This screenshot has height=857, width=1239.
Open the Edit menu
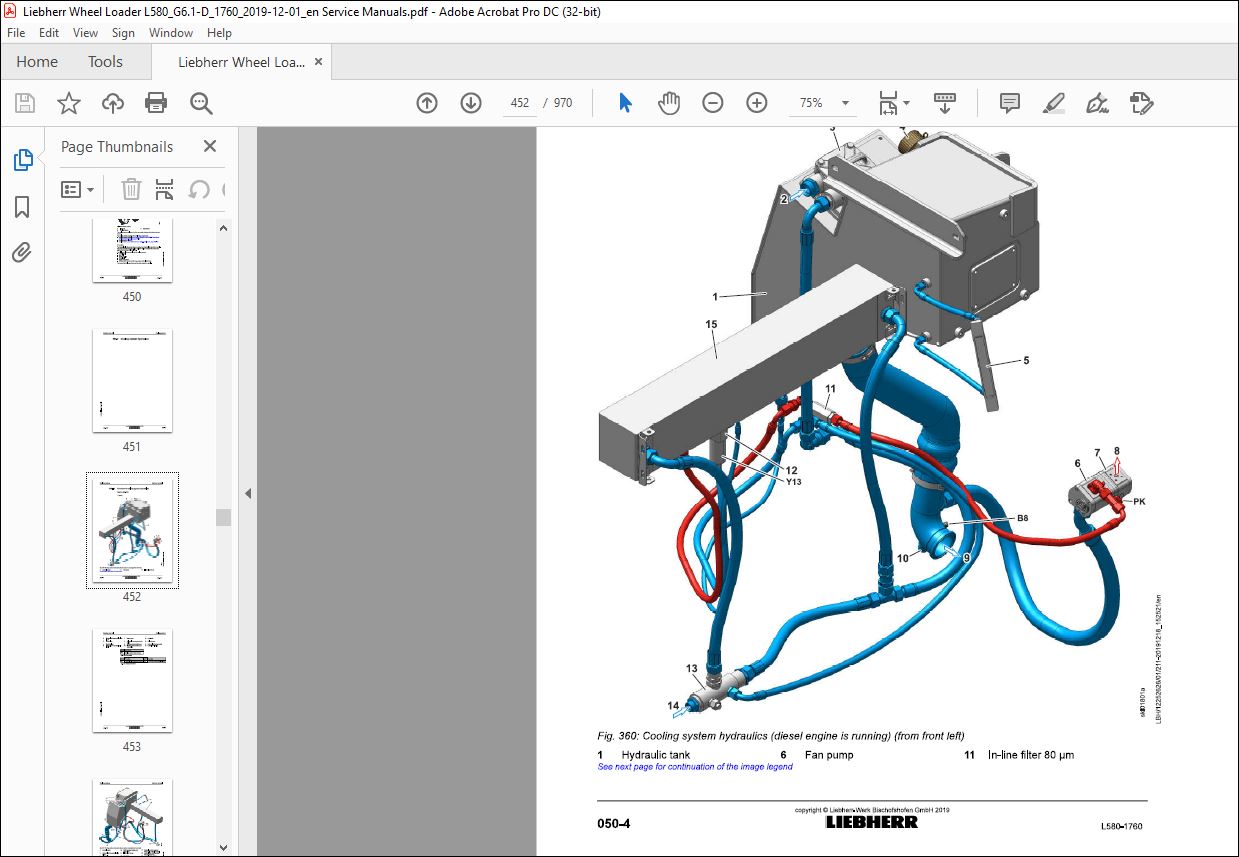[x=49, y=33]
